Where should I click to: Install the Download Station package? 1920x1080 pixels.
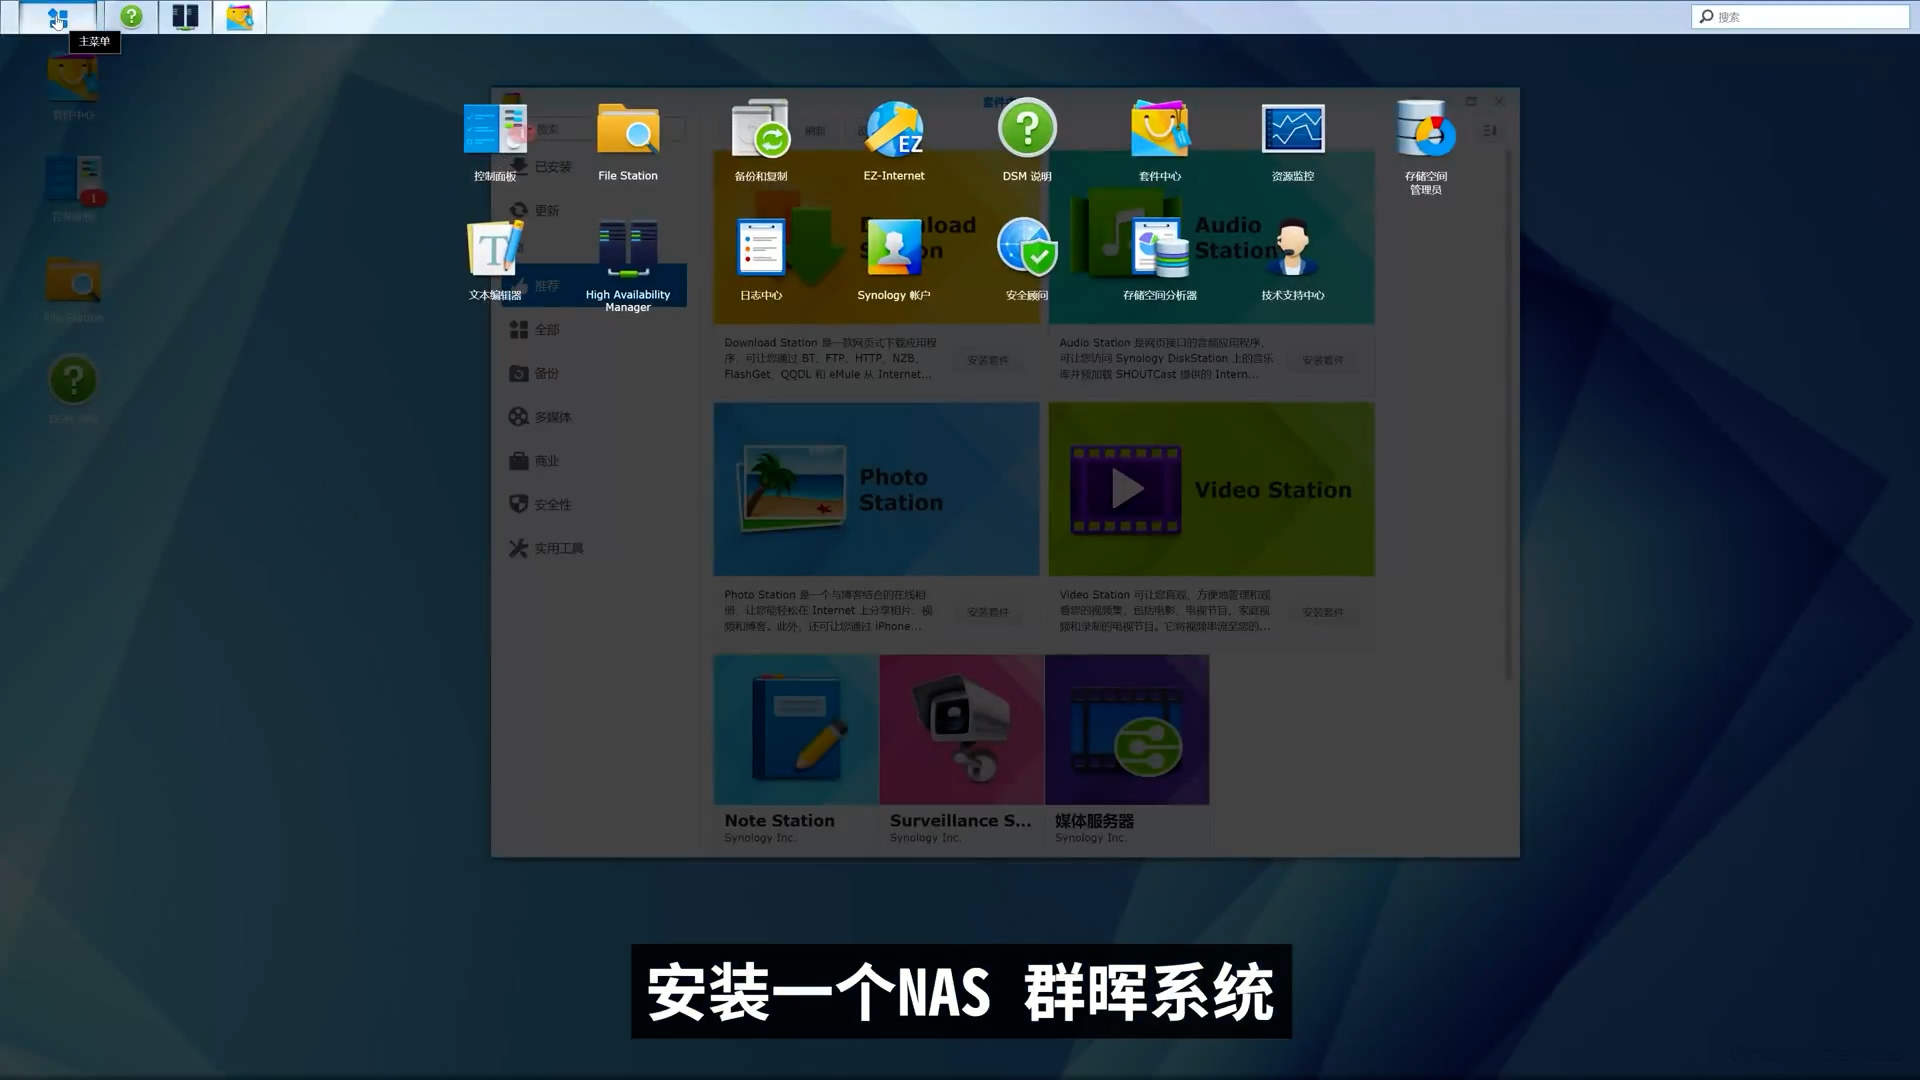pyautogui.click(x=988, y=360)
